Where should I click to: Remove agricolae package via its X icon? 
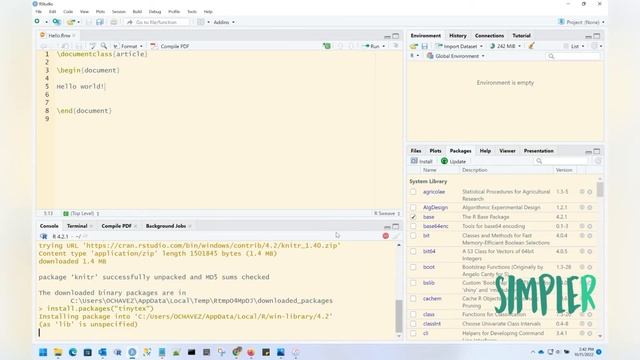[x=590, y=192]
